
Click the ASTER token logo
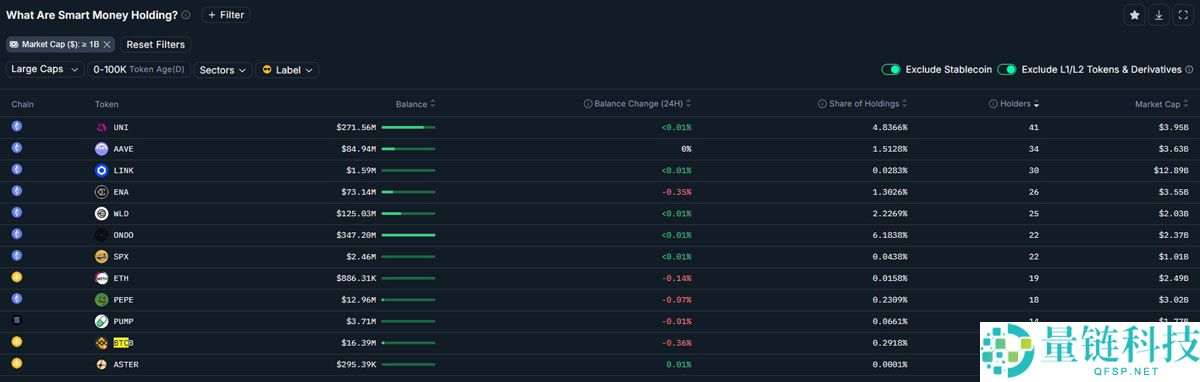coord(101,364)
